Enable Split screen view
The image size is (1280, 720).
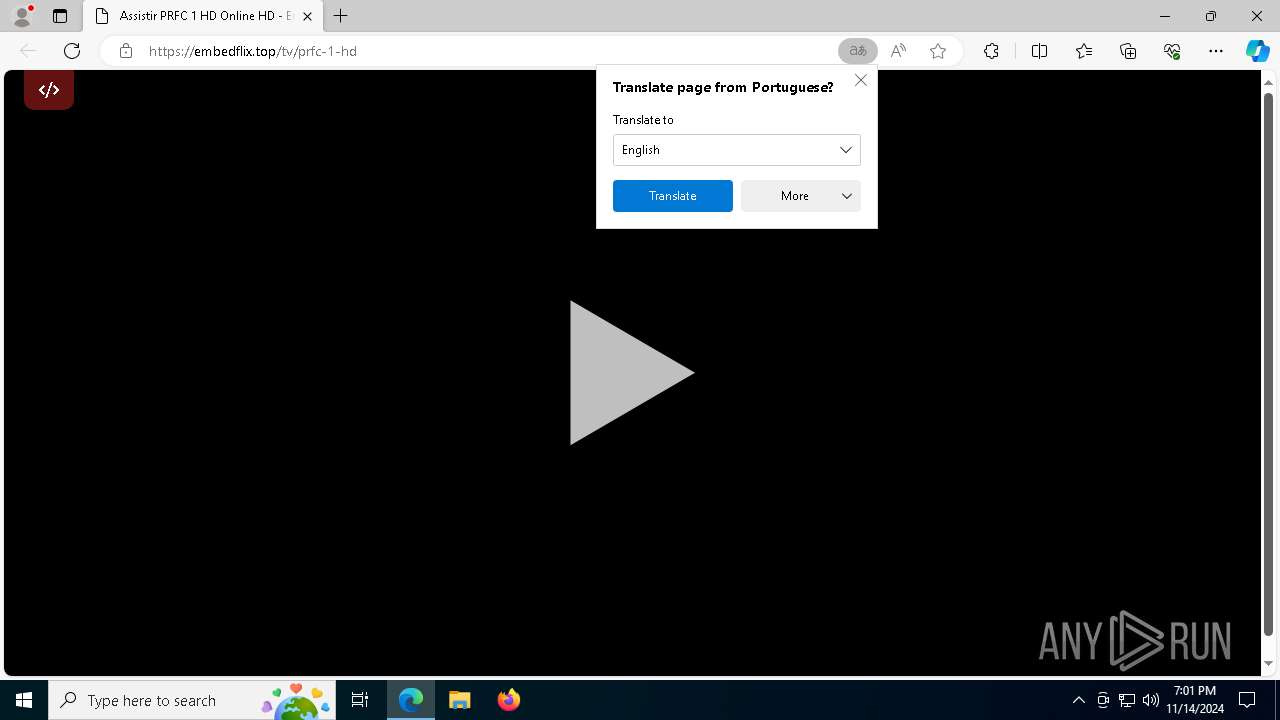click(1039, 51)
